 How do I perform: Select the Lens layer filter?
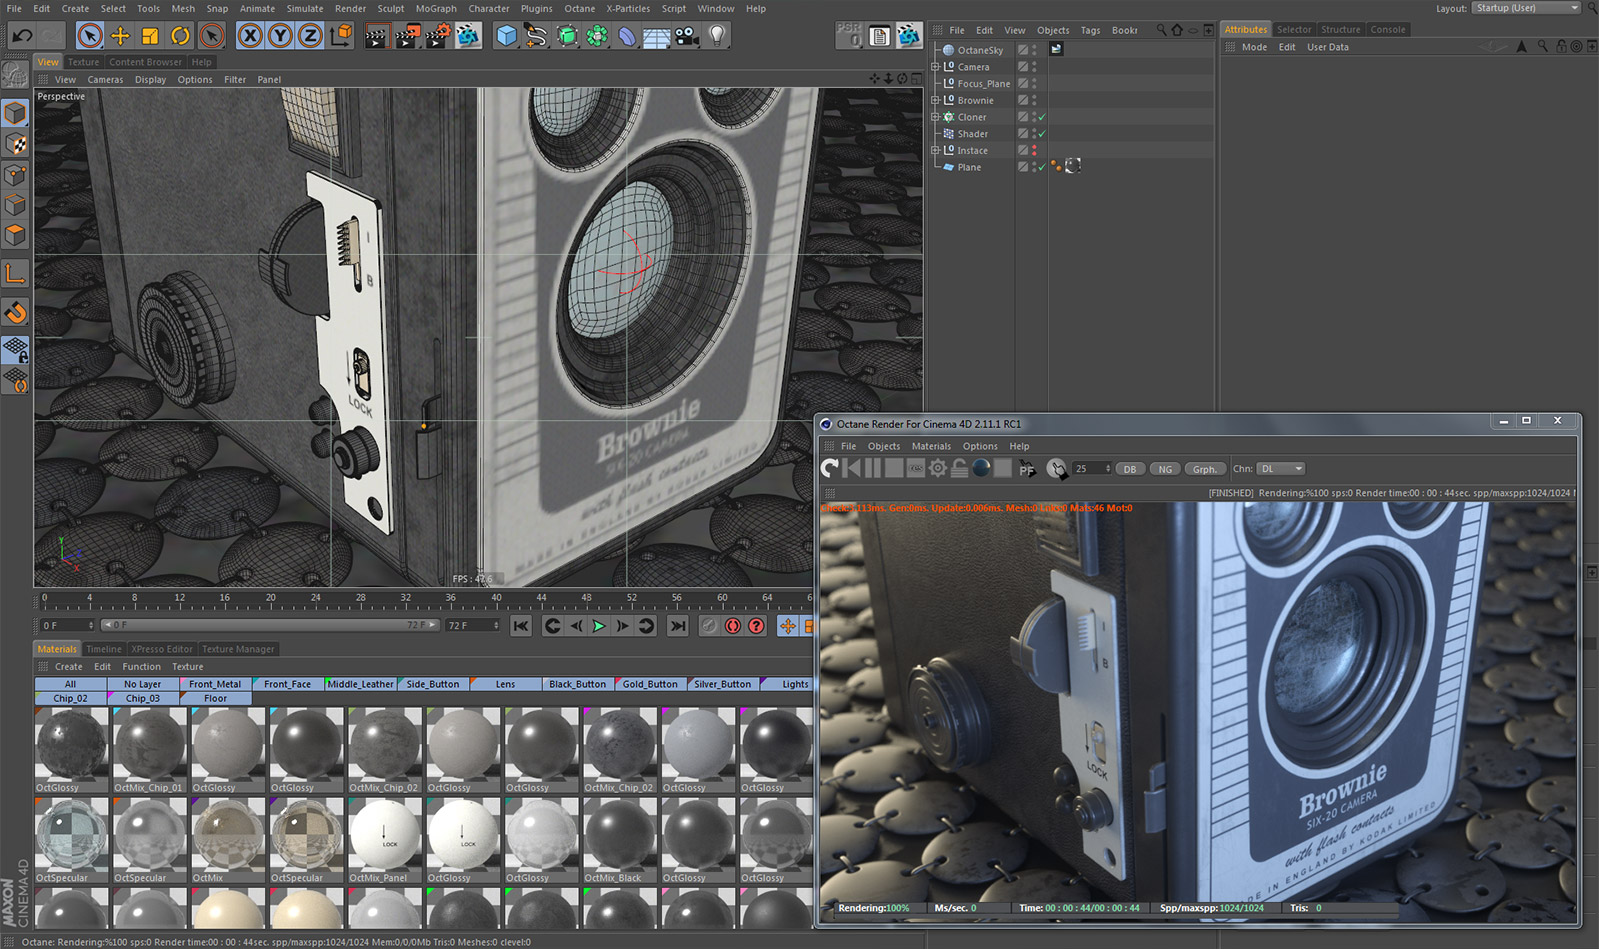pyautogui.click(x=505, y=684)
